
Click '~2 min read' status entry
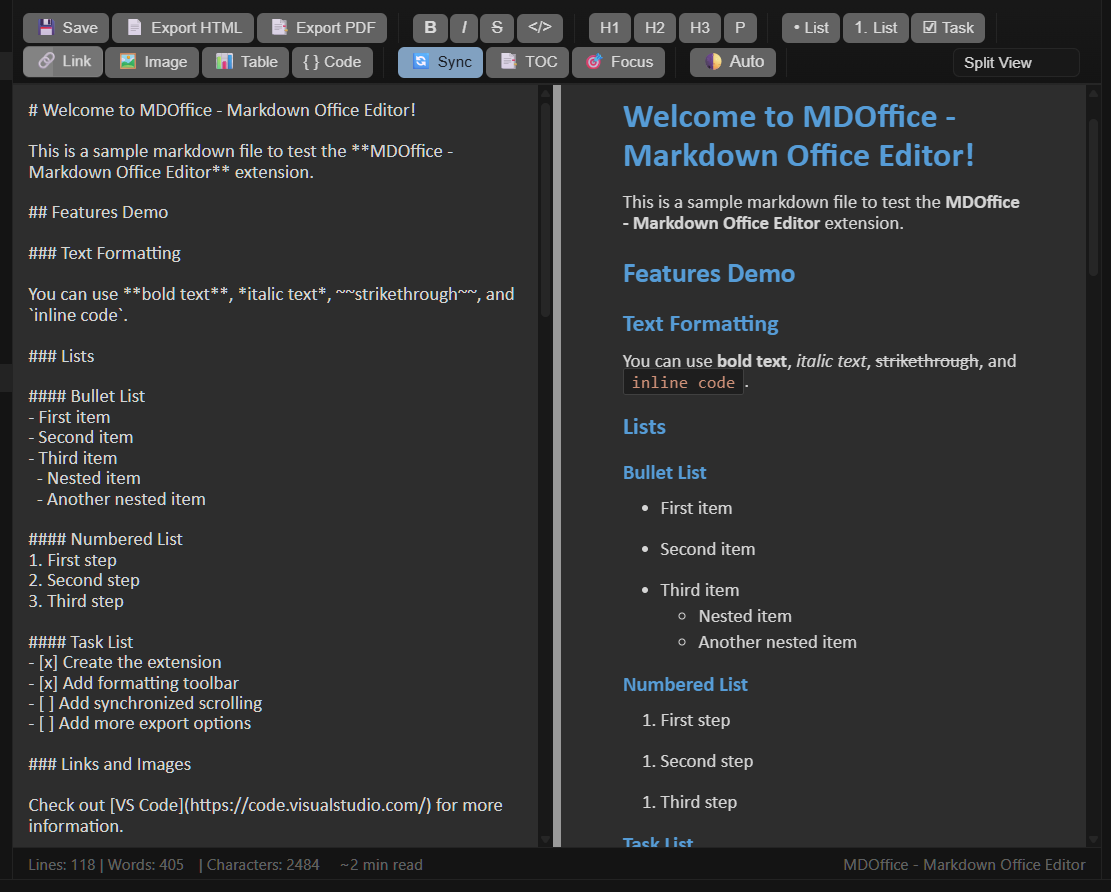coord(381,864)
